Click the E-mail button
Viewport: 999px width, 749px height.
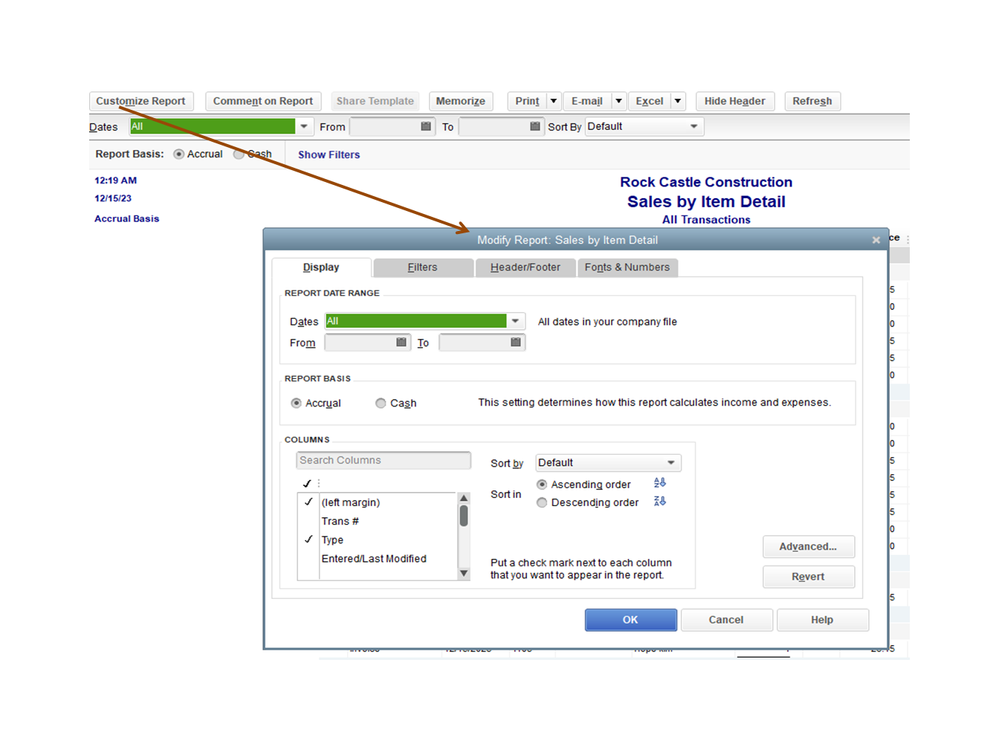tap(587, 101)
